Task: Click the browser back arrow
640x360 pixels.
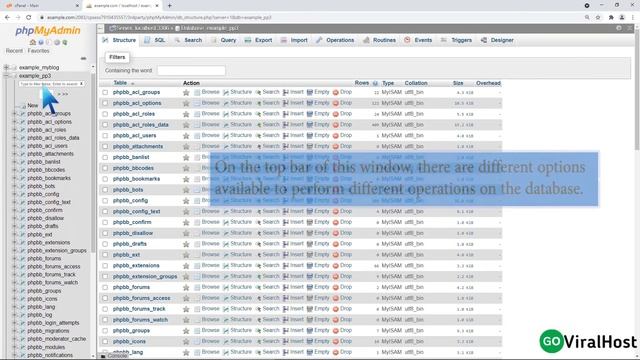Action: pos(7,18)
